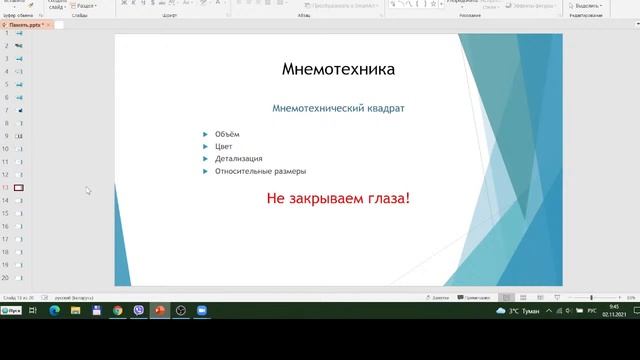This screenshot has height=360, width=640.
Task: Select slide 2 thumbnail
Action: point(19,46)
